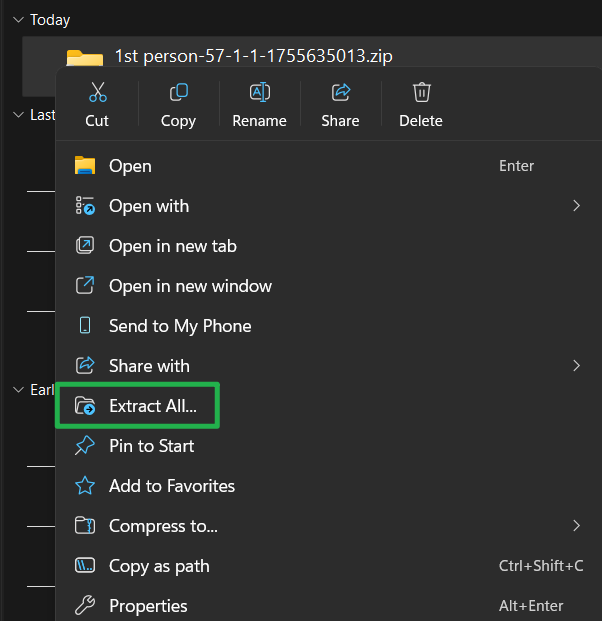The width and height of the screenshot is (602, 621).
Task: Click the Rename icon
Action: (259, 93)
